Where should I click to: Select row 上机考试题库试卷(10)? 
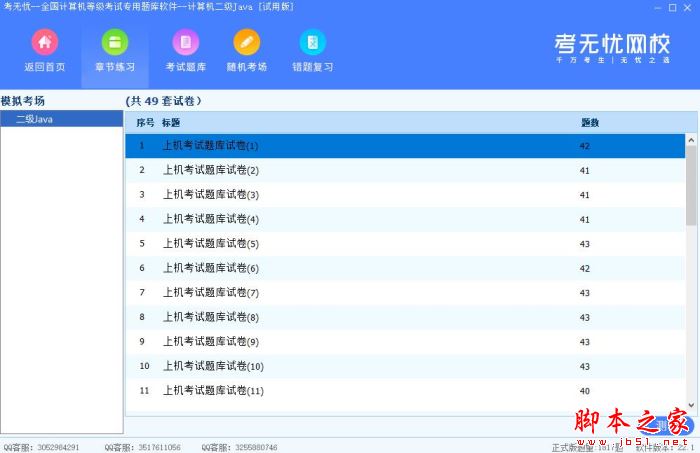(405, 366)
